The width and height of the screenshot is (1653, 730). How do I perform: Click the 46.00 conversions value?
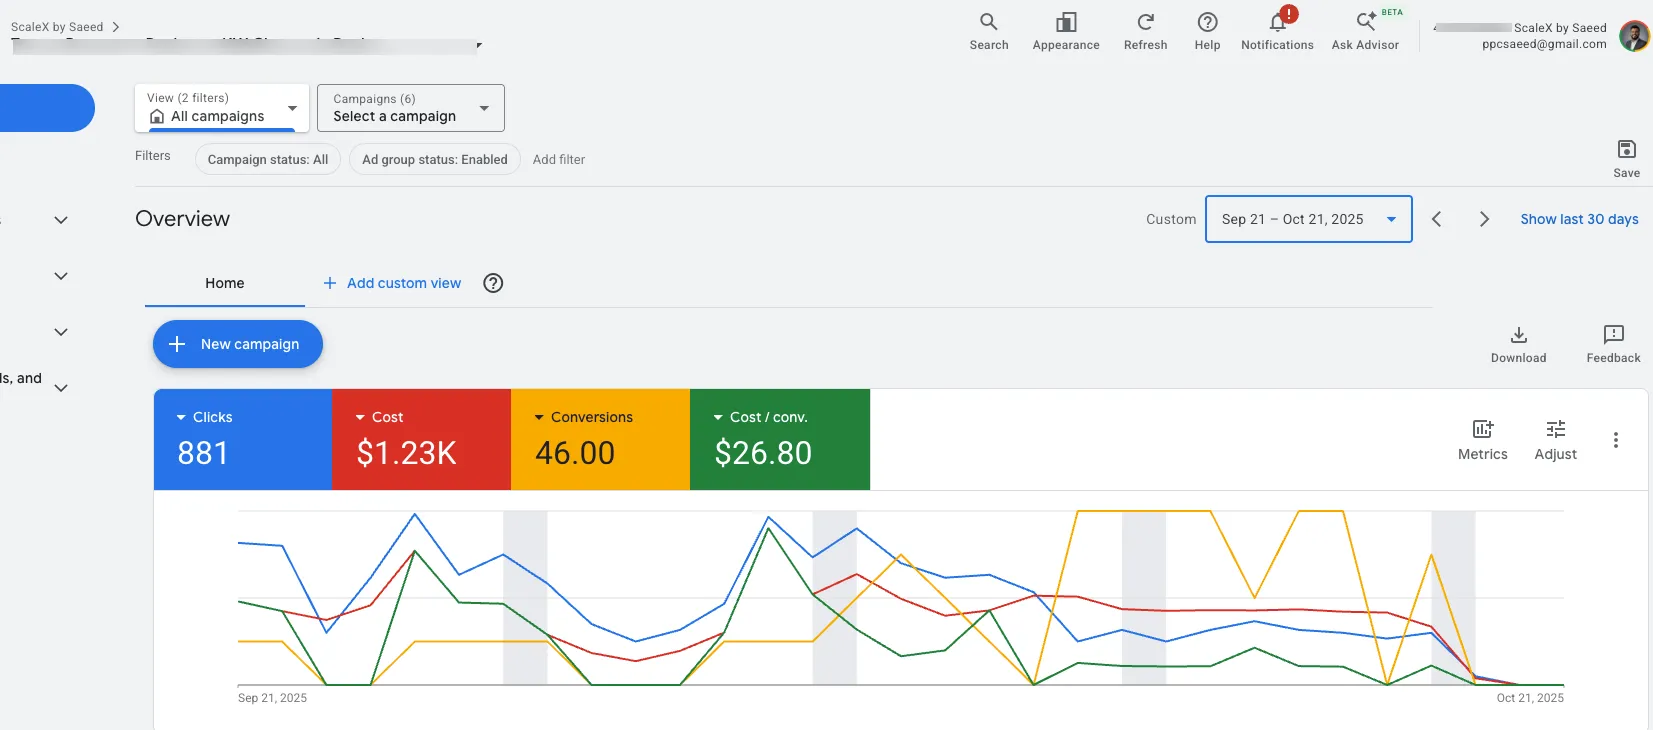coord(575,453)
